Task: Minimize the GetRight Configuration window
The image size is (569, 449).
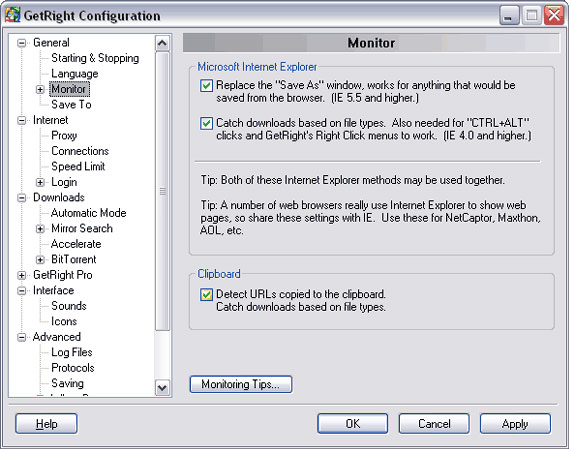Action: [509, 16]
